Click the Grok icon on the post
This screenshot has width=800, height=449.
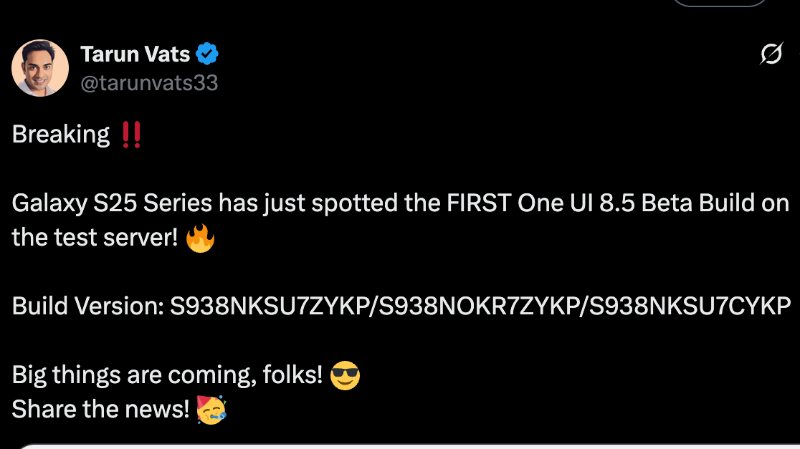(x=771, y=55)
